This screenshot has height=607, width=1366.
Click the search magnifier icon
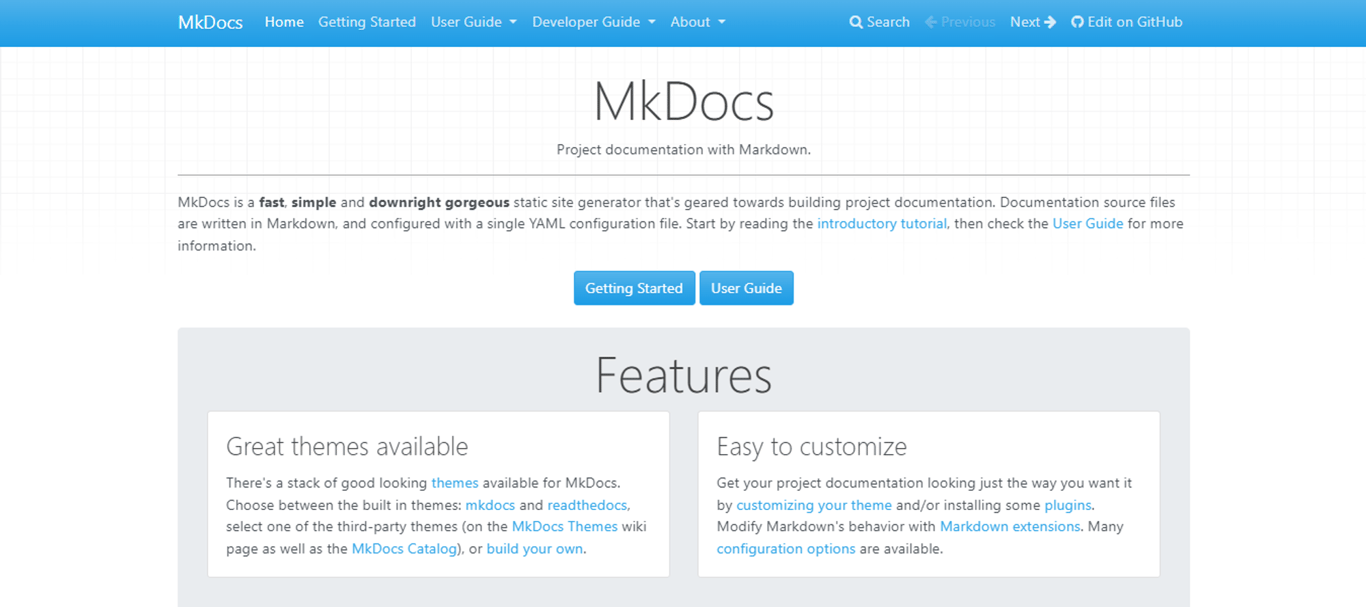(x=856, y=22)
